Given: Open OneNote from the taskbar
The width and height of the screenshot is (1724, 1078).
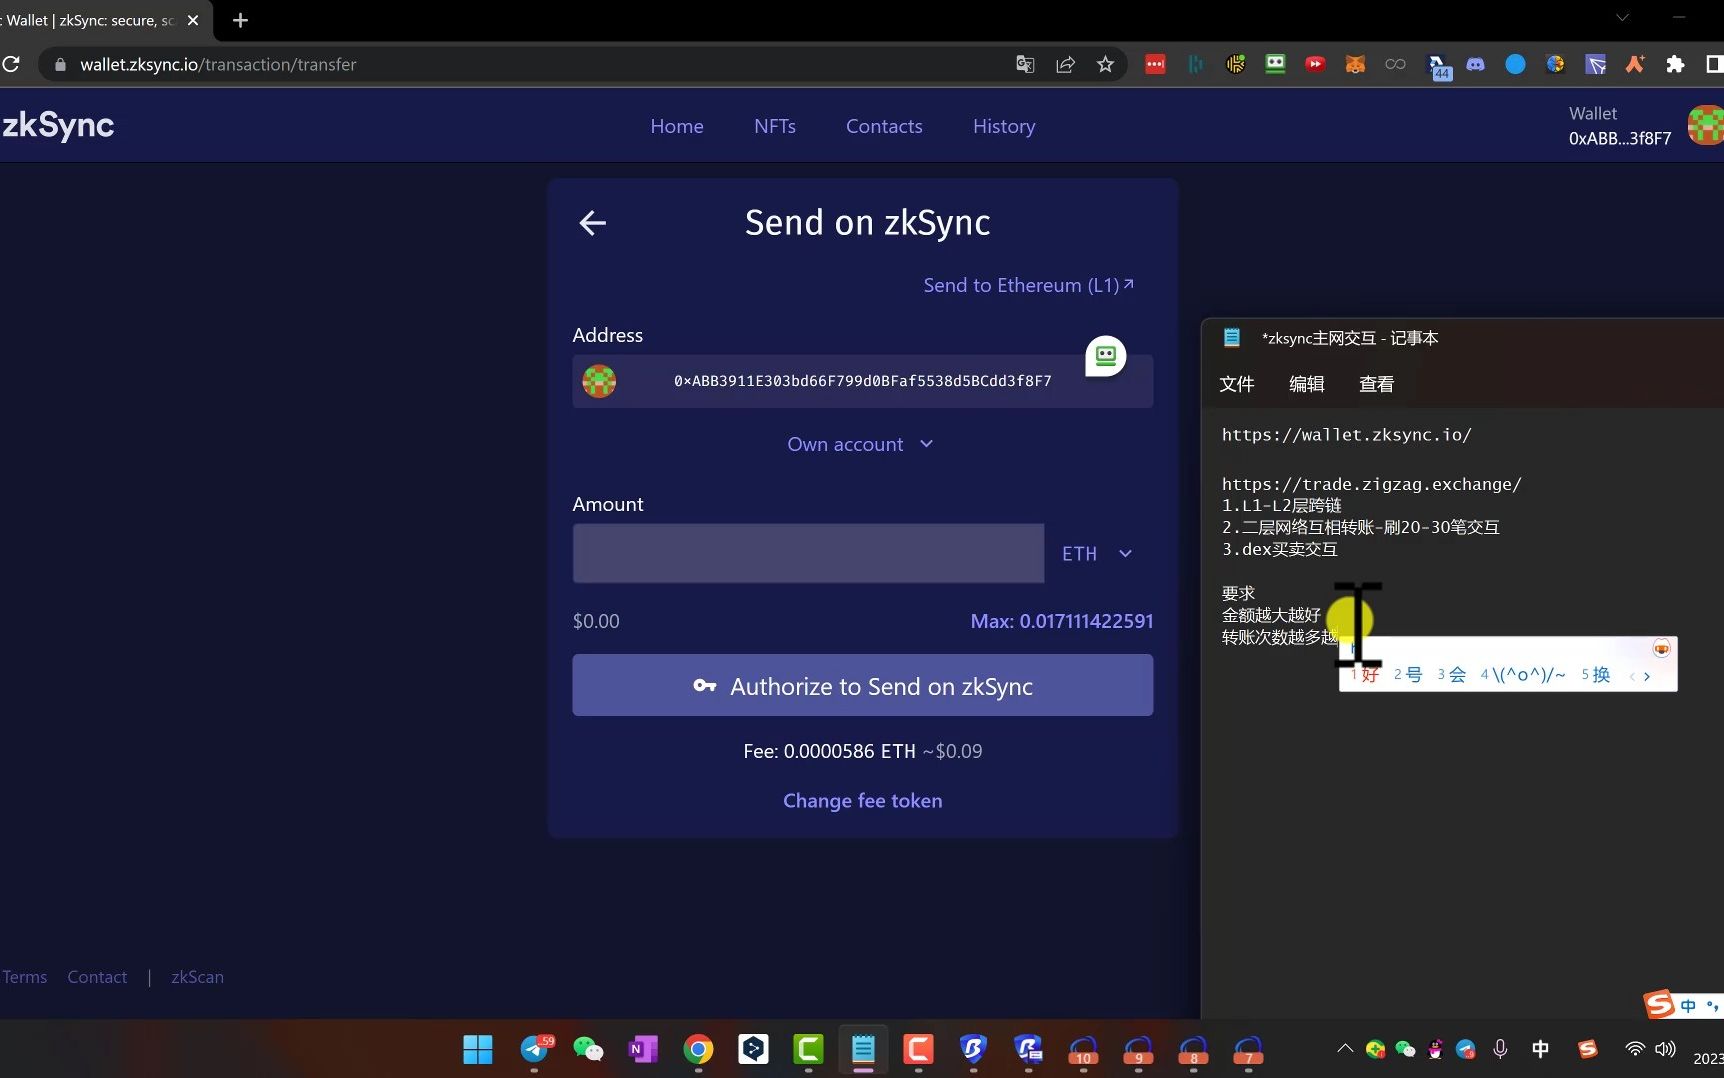Looking at the screenshot, I should (643, 1049).
